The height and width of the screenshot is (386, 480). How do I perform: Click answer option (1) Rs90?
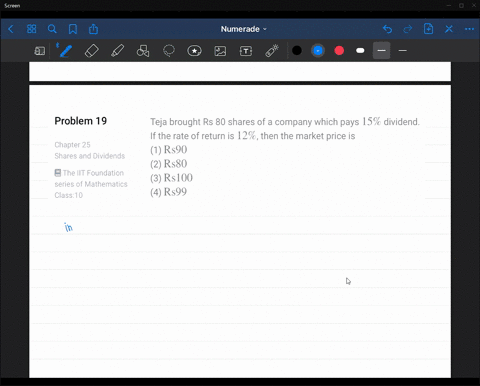tap(169, 150)
